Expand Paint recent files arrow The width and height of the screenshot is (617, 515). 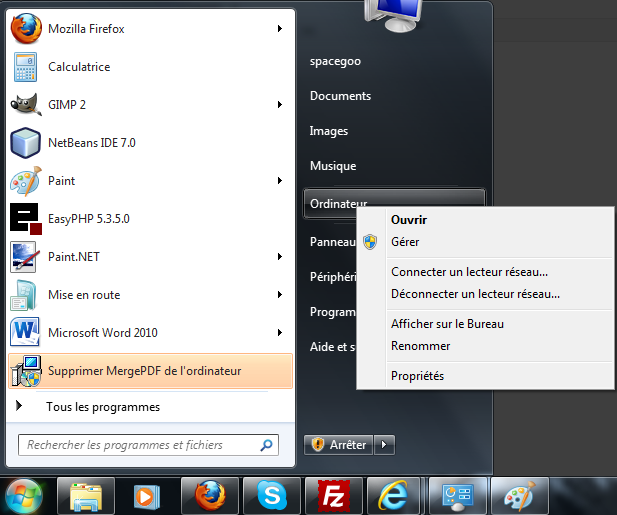pos(280,181)
